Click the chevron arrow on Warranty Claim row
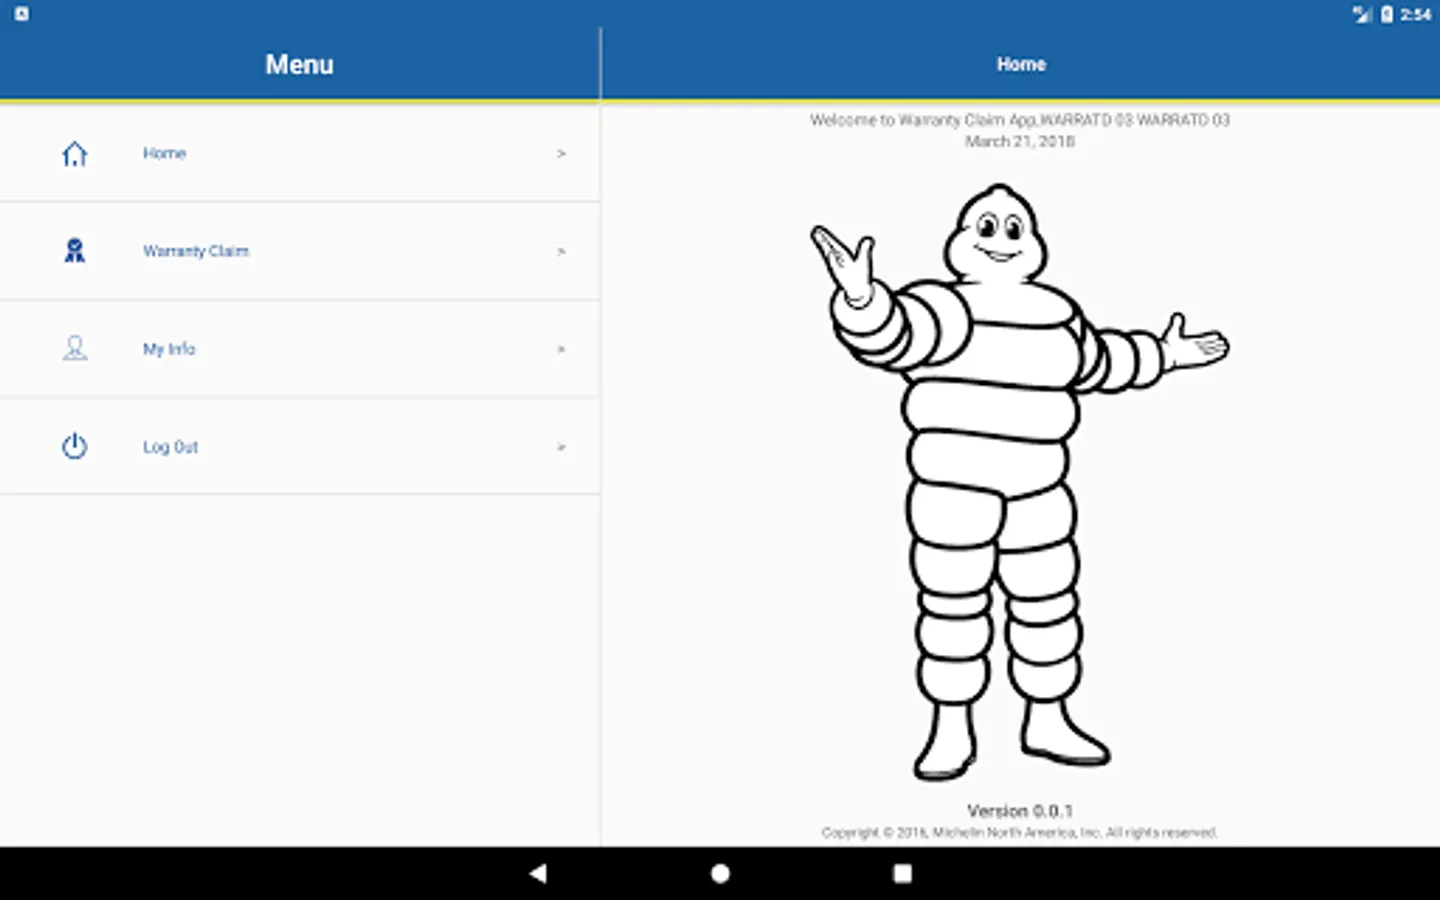 pos(562,251)
